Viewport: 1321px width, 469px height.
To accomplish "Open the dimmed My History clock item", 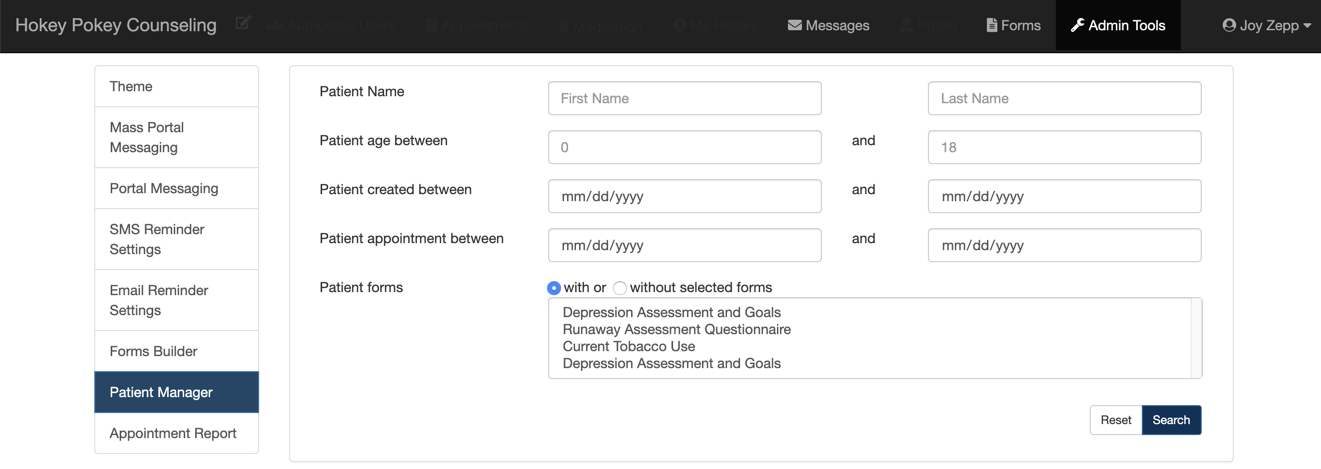I will (x=714, y=26).
